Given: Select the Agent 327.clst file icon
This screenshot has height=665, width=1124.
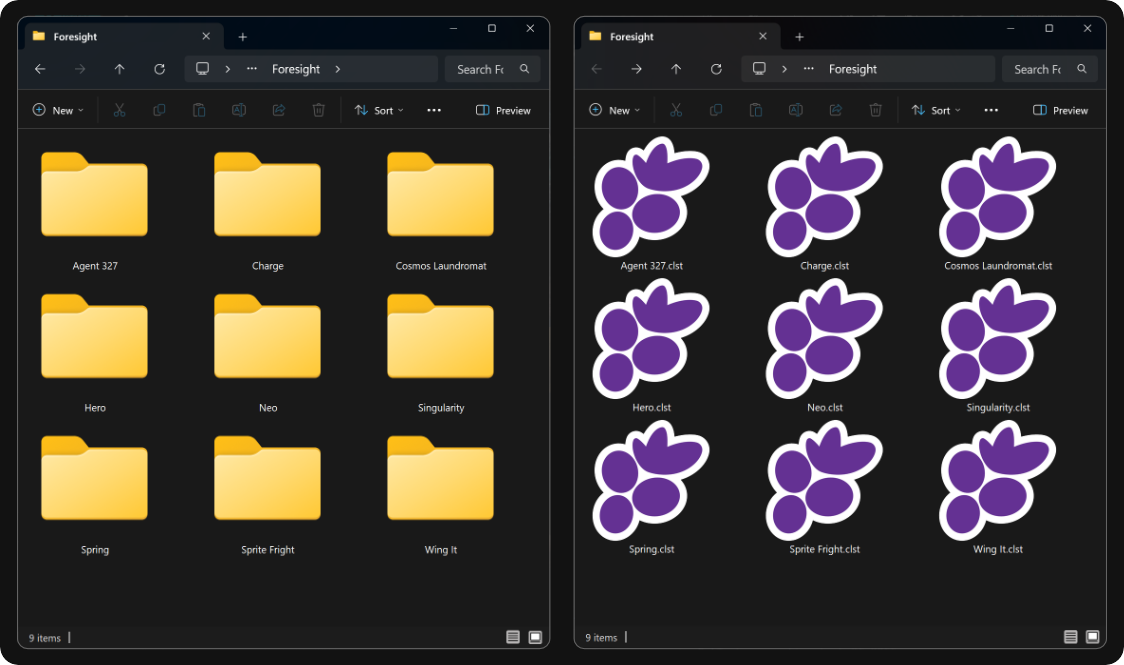Looking at the screenshot, I should (x=651, y=197).
